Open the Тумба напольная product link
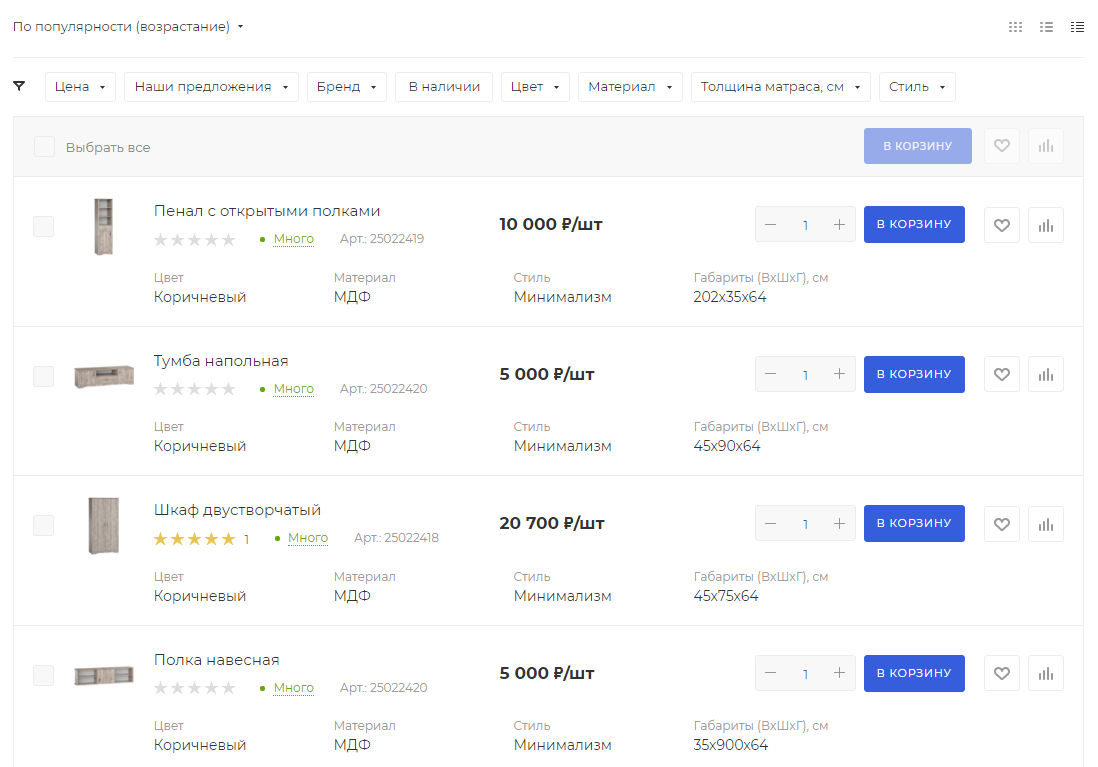This screenshot has height=767, width=1098. click(x=221, y=361)
